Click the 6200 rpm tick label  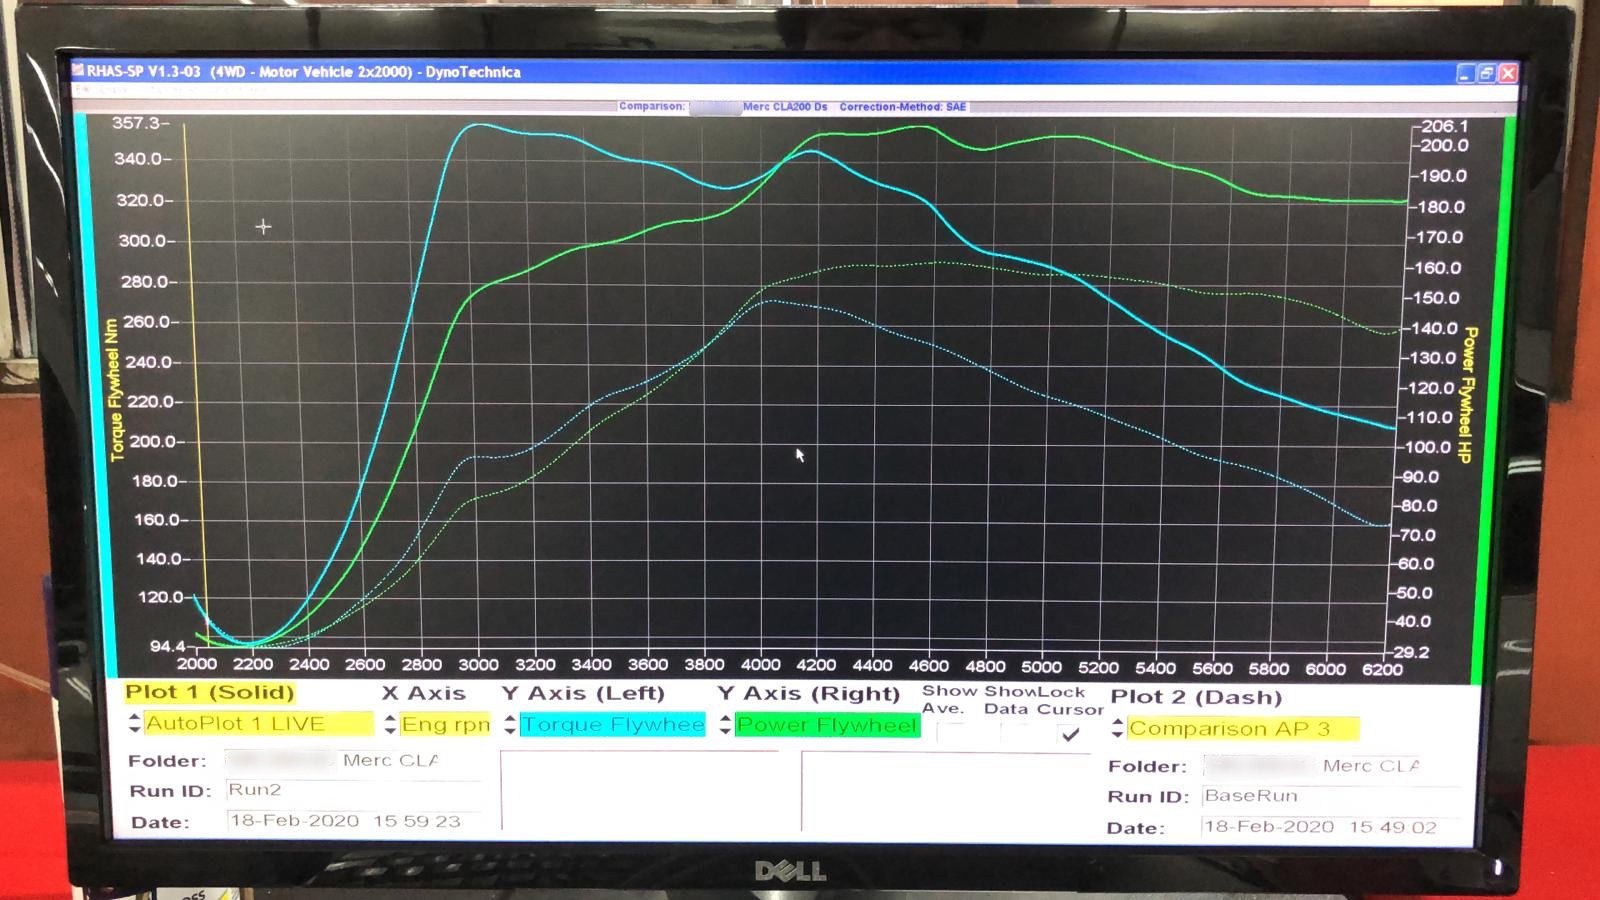pyautogui.click(x=1382, y=669)
